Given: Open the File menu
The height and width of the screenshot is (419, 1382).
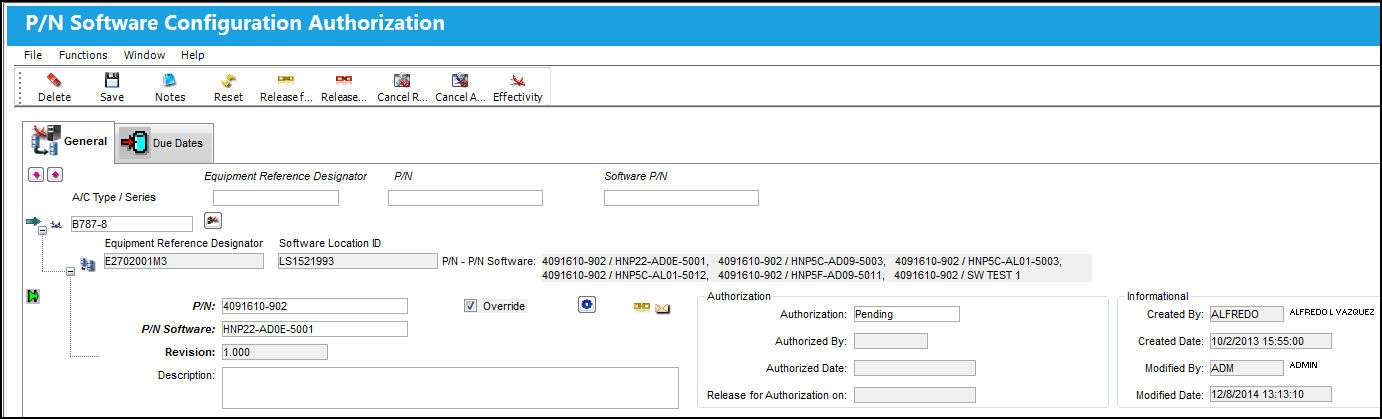Looking at the screenshot, I should click(x=33, y=55).
